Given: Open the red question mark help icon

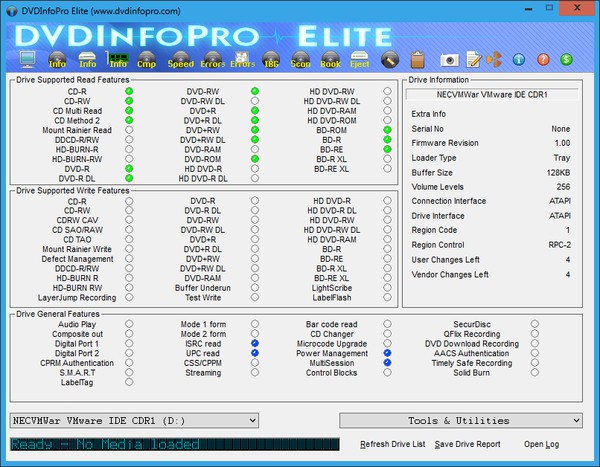Looking at the screenshot, I should click(x=543, y=59).
